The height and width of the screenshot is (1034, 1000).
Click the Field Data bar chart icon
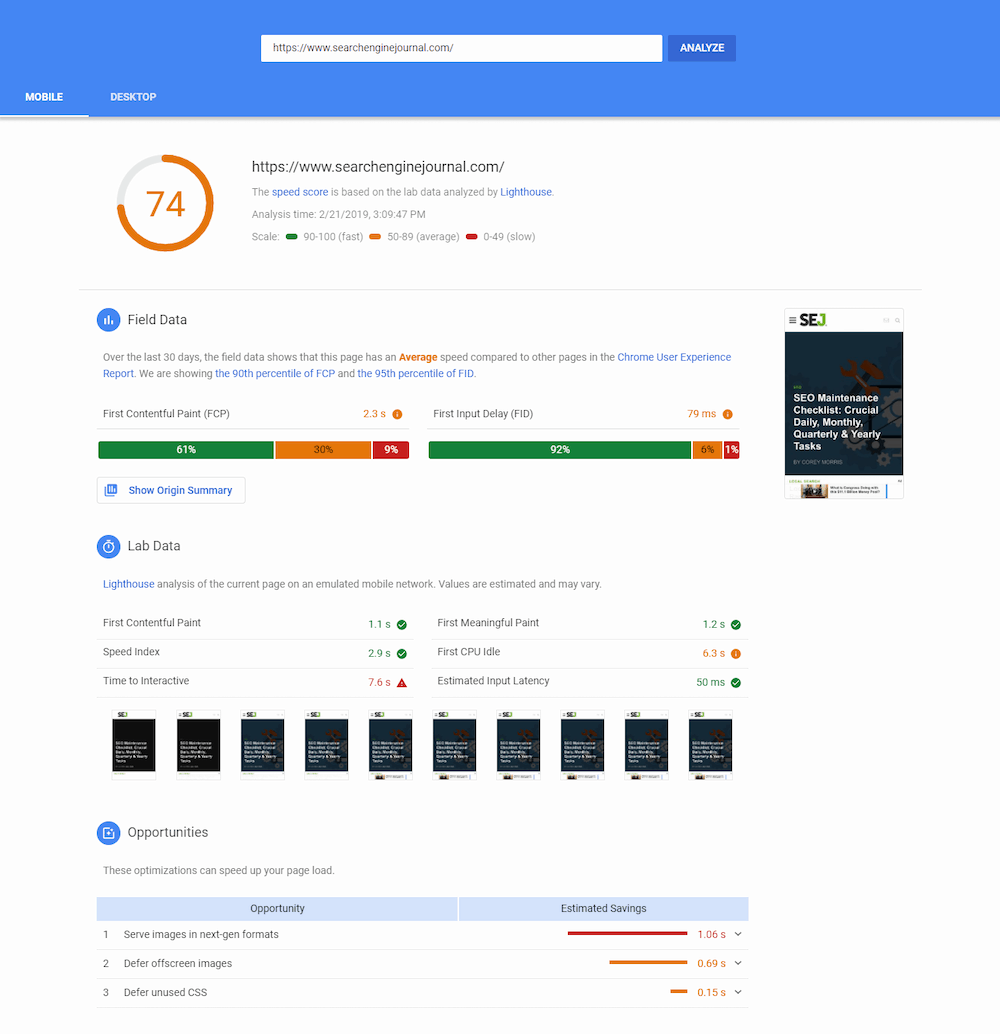coord(109,320)
